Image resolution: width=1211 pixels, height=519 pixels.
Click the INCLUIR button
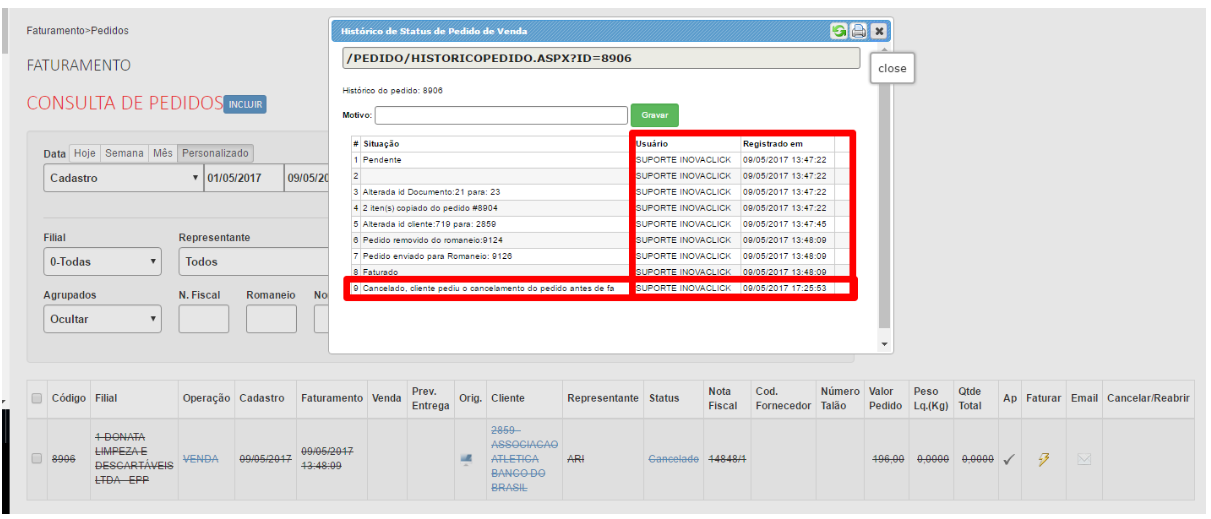[x=245, y=104]
